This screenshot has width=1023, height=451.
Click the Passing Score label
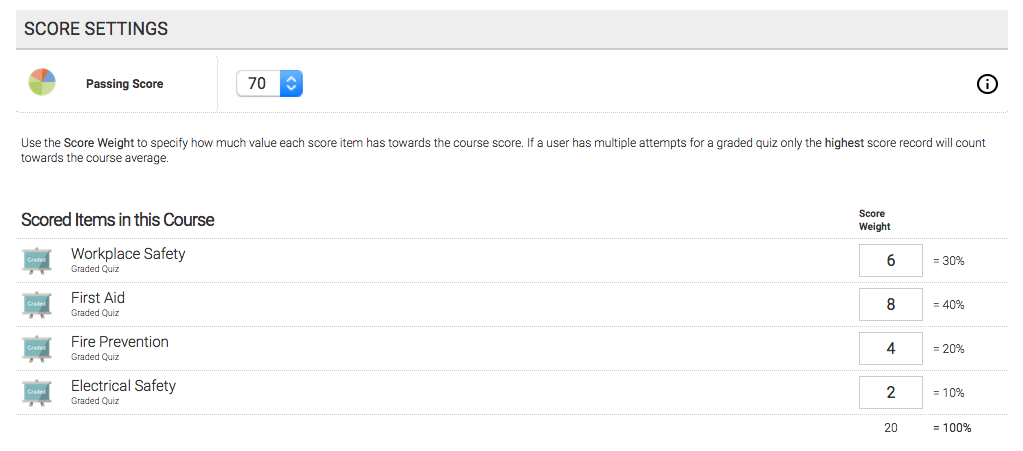click(x=125, y=84)
